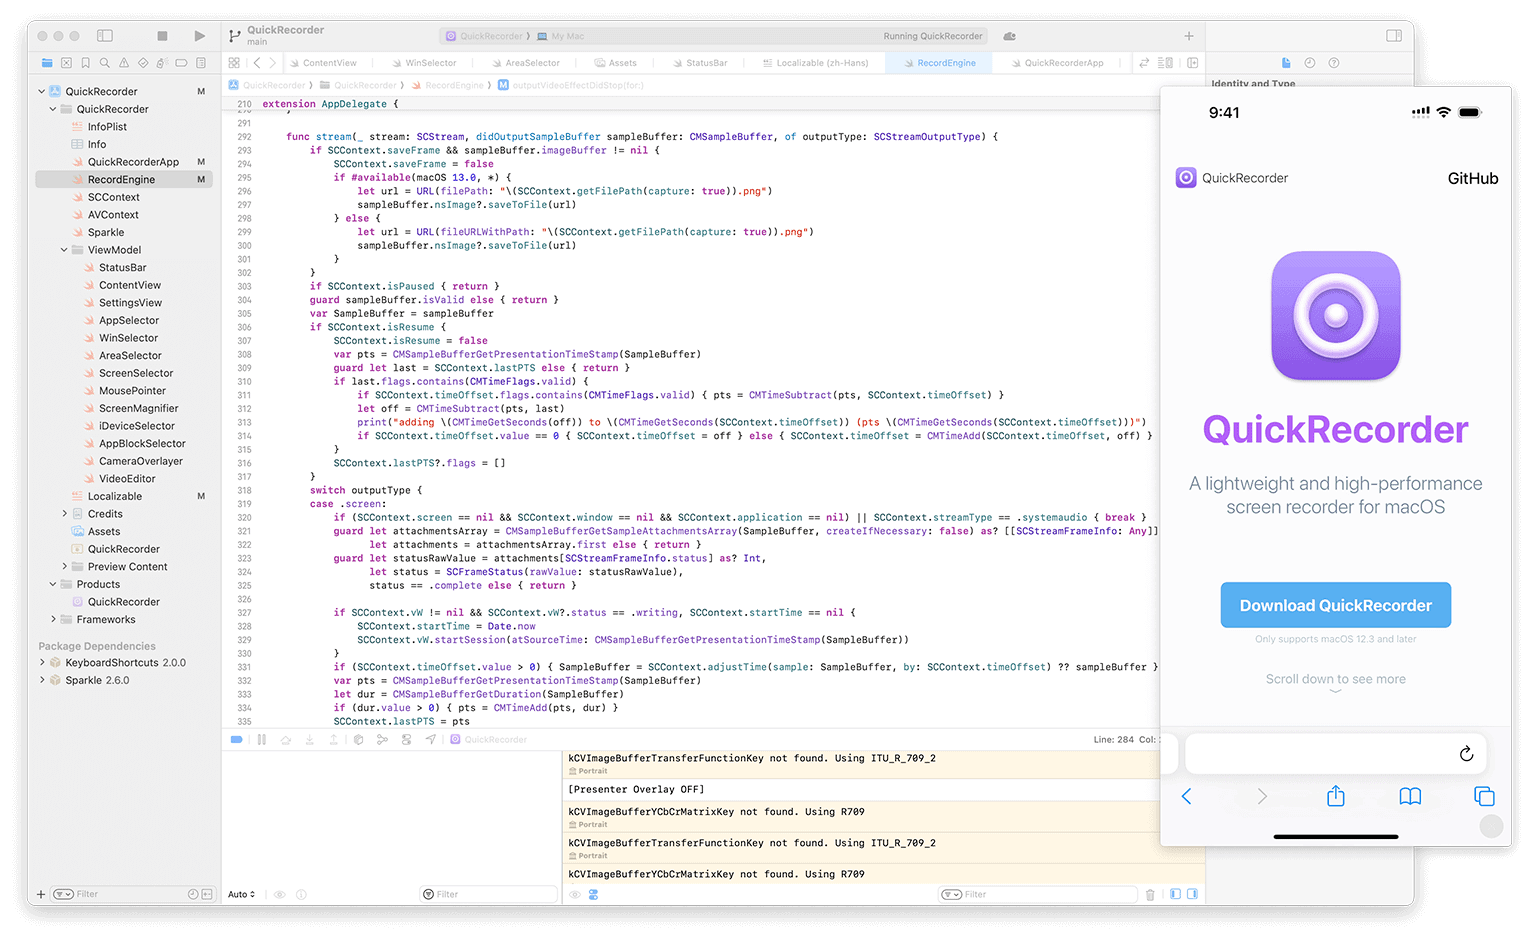1530x939 pixels.
Task: Select the StatusBar editor tab
Action: coord(700,63)
